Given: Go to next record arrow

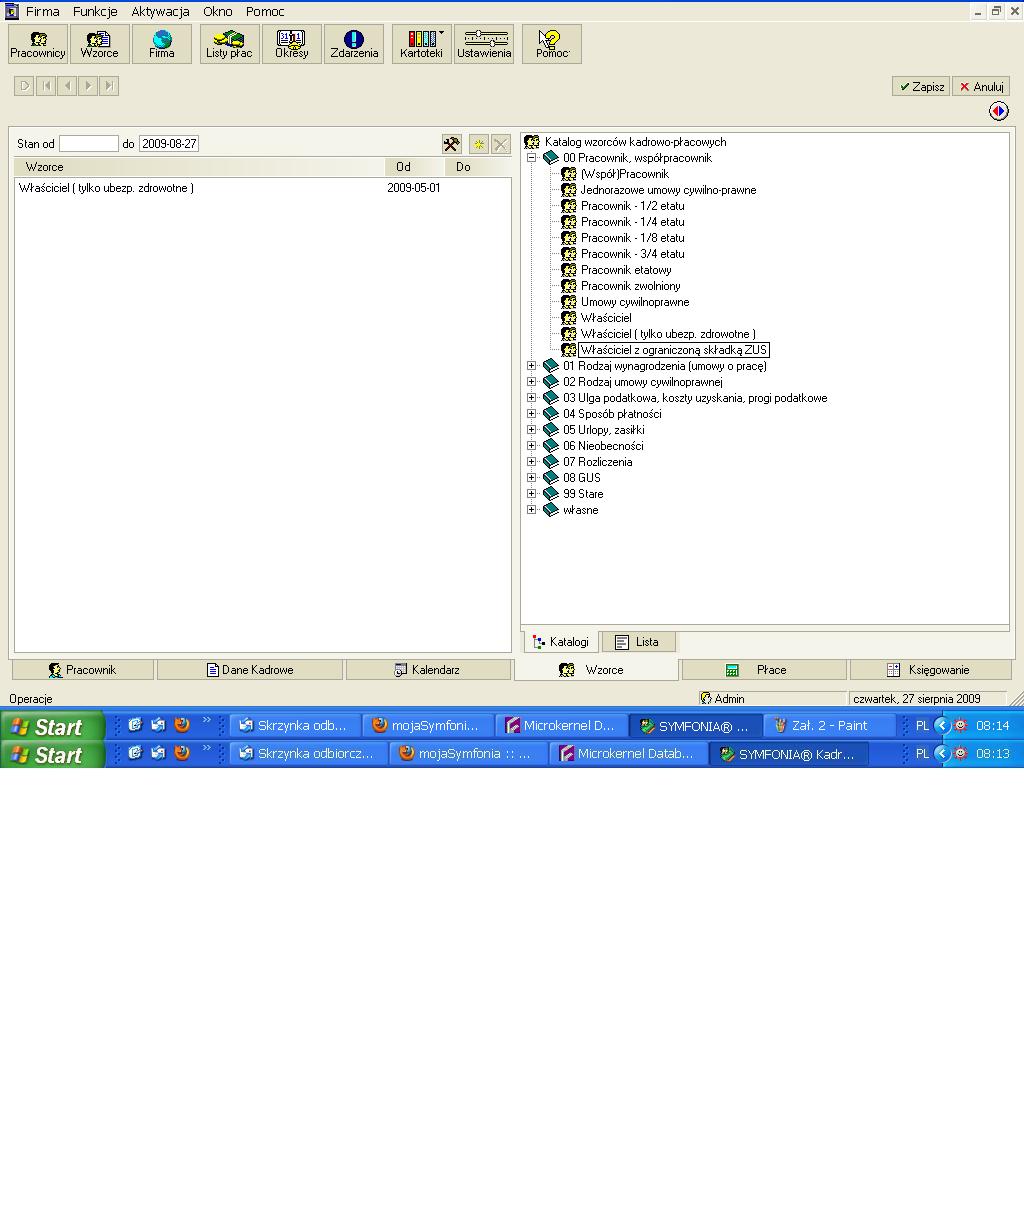Looking at the screenshot, I should [88, 86].
